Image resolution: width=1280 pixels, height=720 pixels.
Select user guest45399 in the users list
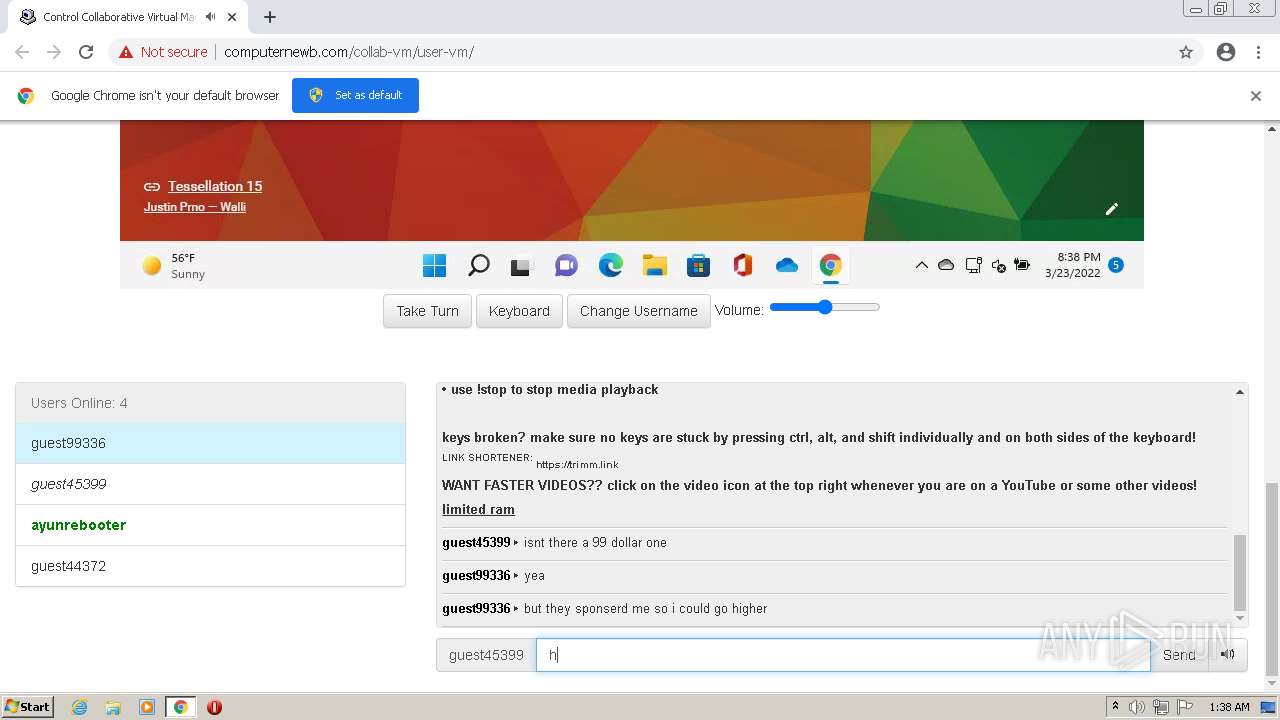click(210, 484)
